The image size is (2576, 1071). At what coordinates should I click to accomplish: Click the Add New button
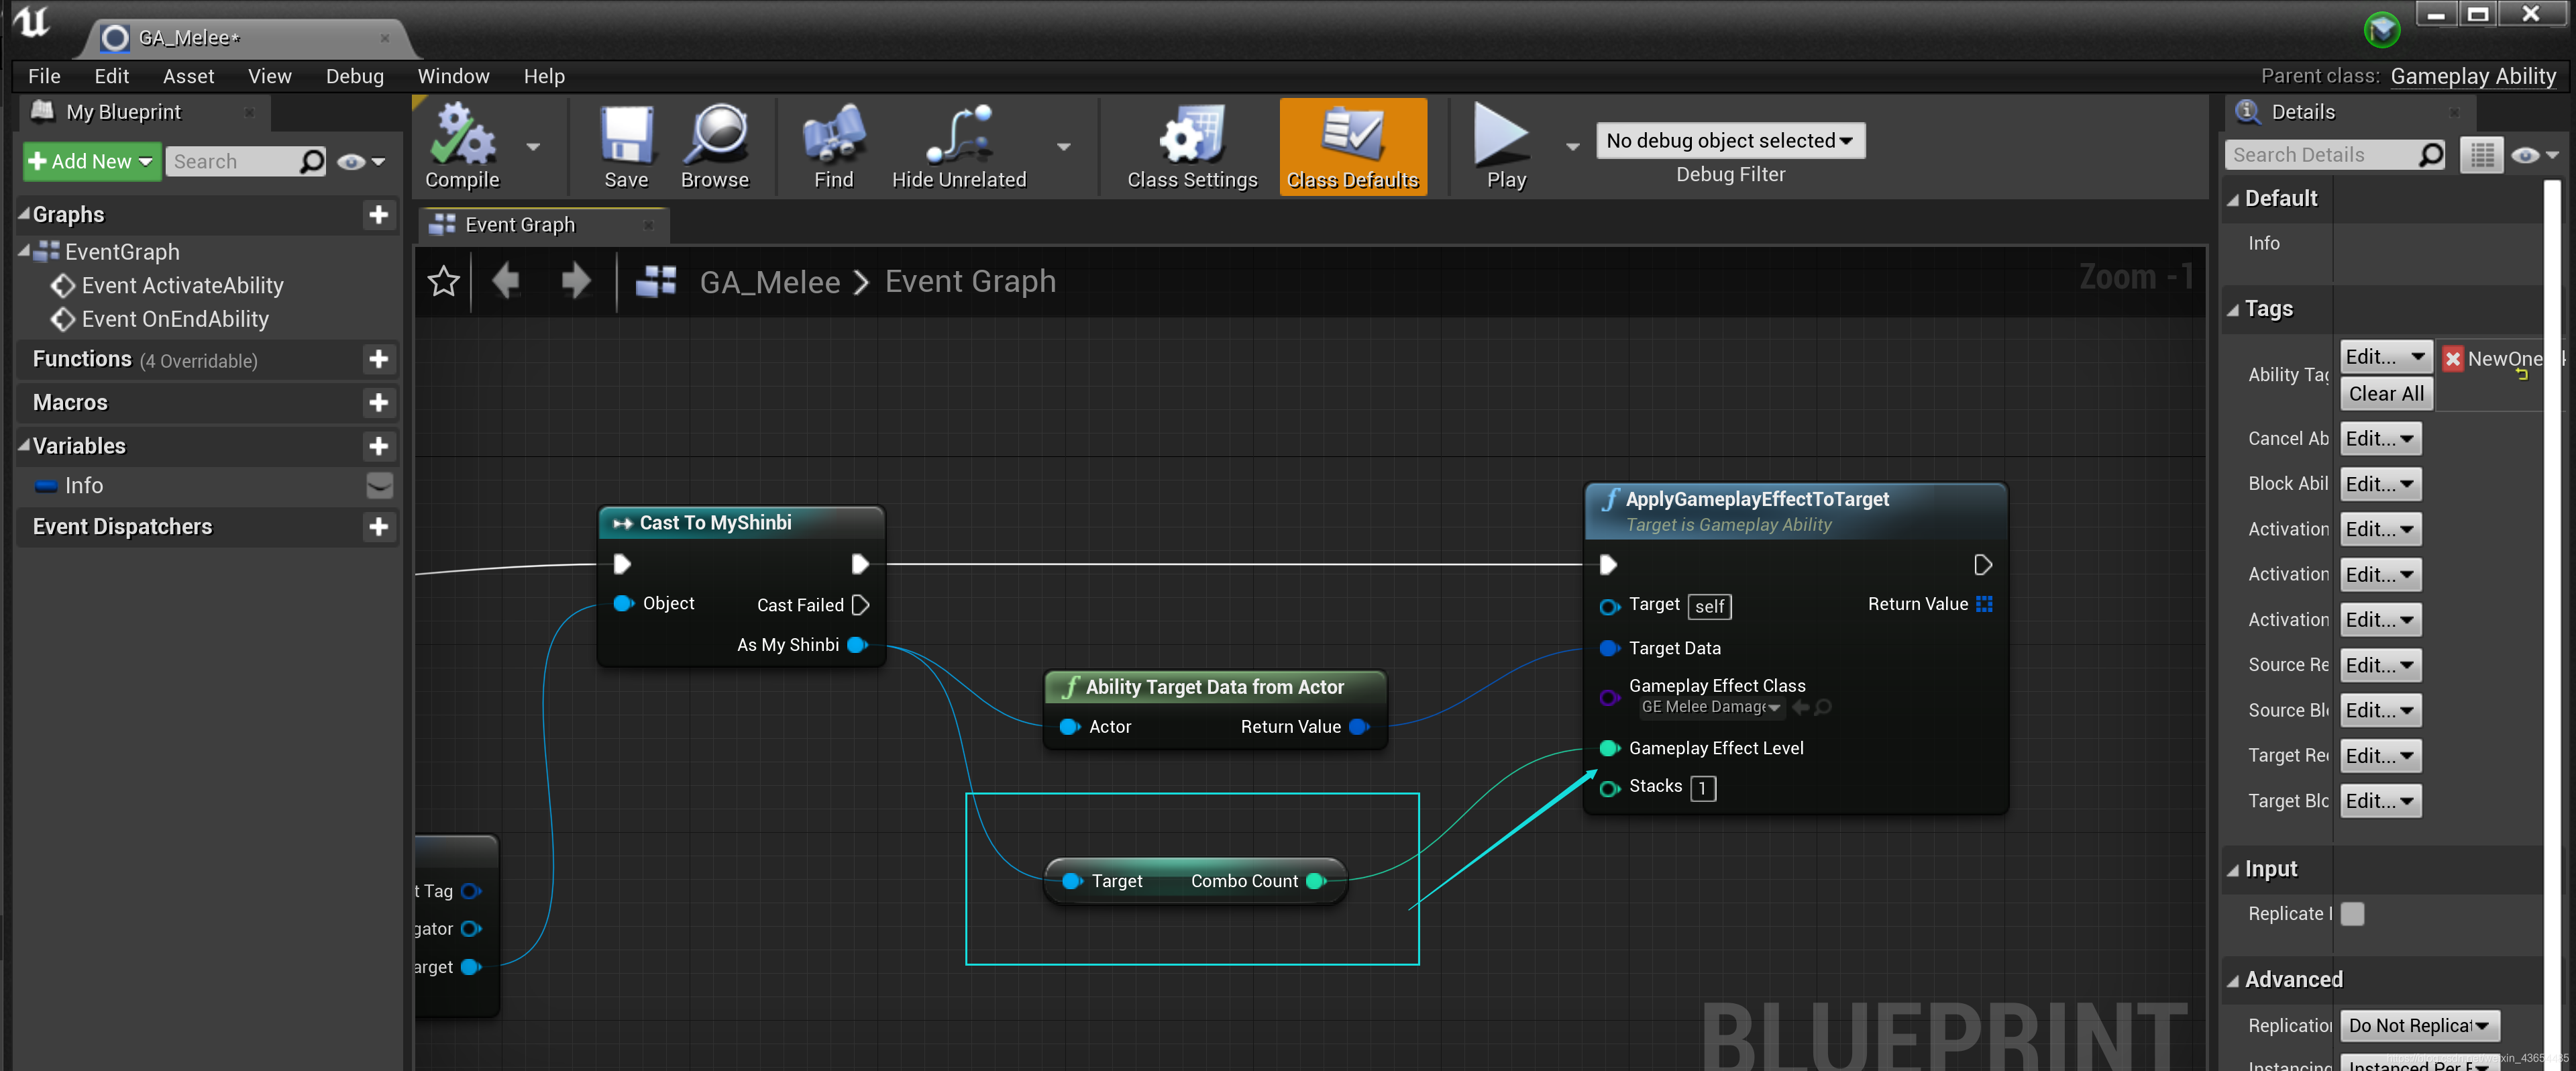90,162
